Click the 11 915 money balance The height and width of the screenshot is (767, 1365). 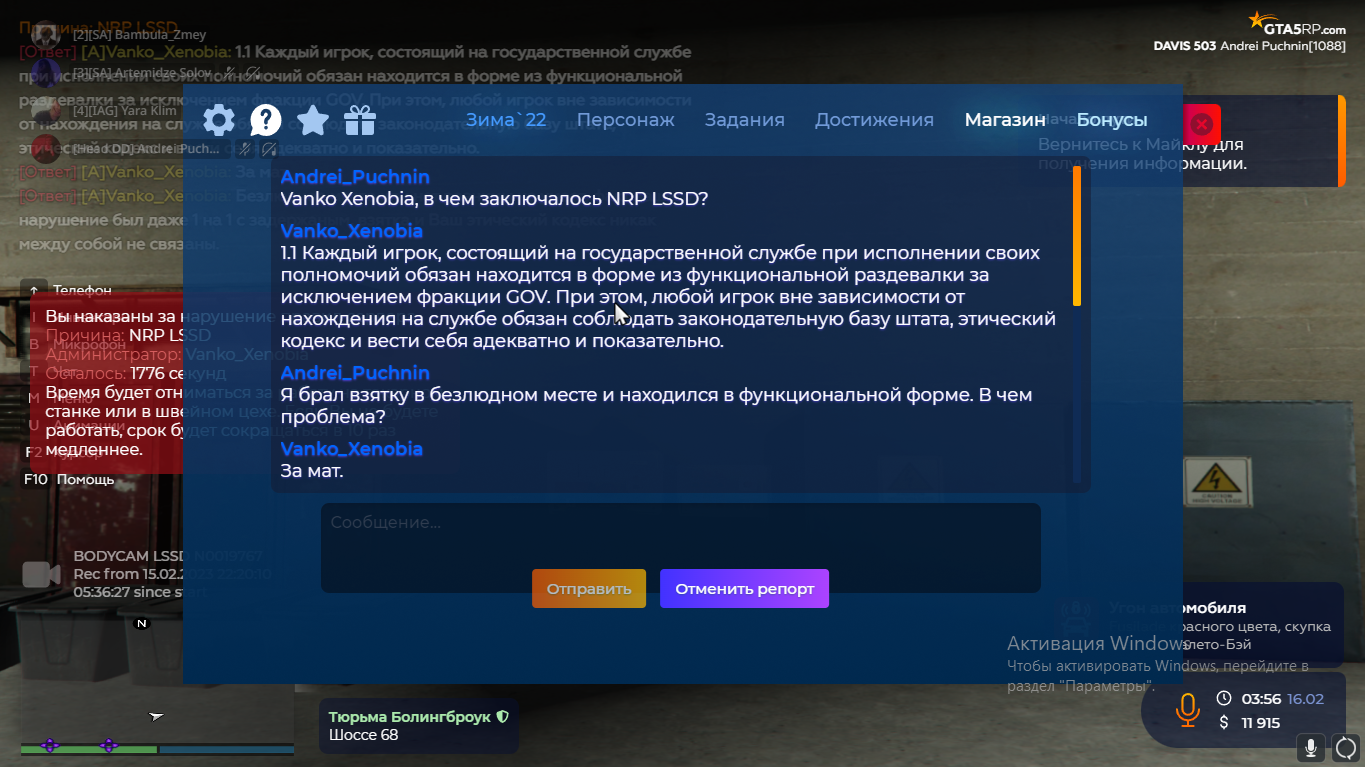(1261, 723)
